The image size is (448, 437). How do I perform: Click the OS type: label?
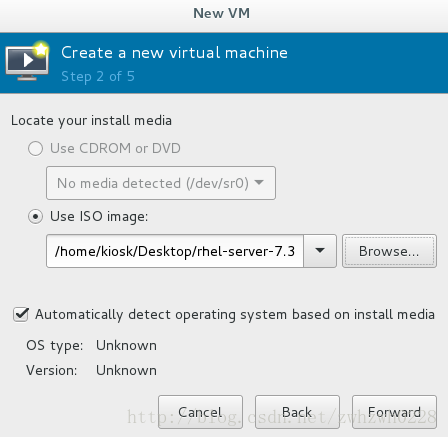pyautogui.click(x=55, y=346)
